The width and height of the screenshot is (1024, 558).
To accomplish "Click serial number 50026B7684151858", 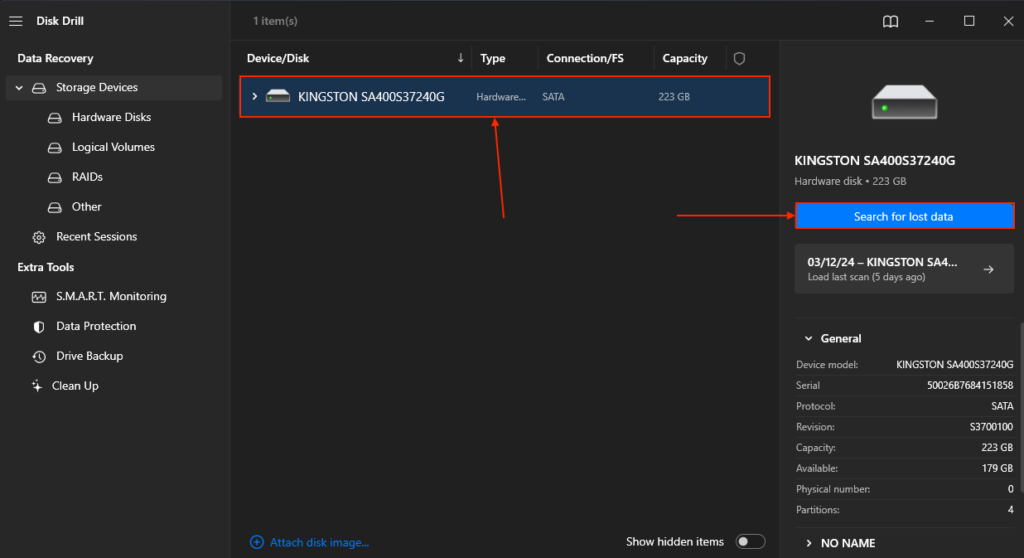I will 970,386.
